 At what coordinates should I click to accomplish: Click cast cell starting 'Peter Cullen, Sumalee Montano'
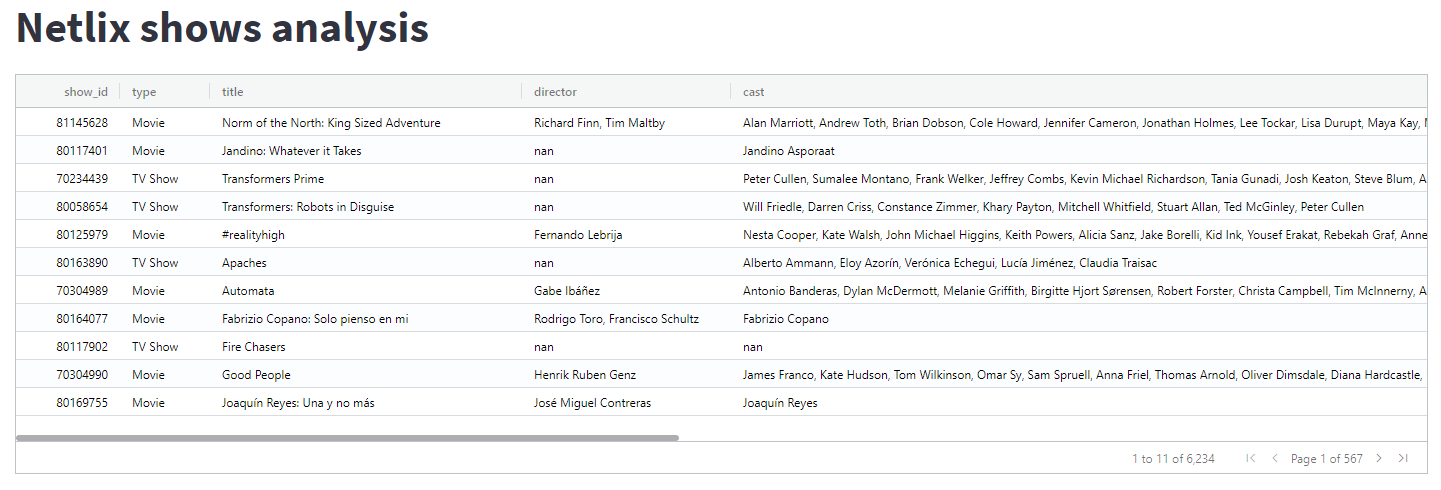coord(1084,179)
